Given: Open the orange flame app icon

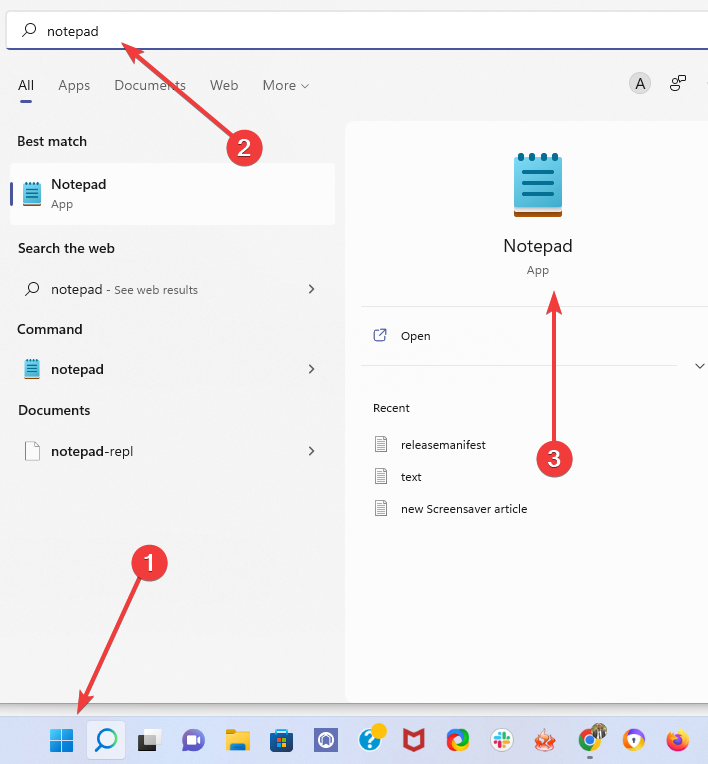Looking at the screenshot, I should pos(545,741).
